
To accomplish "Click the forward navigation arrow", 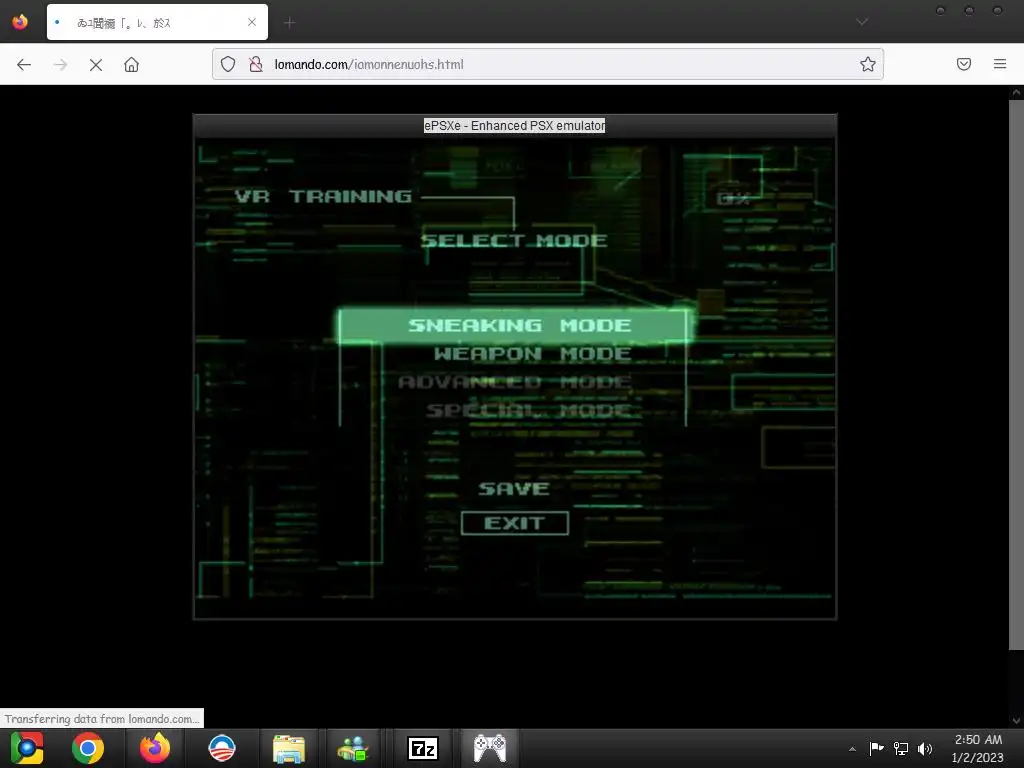I will pos(60,64).
